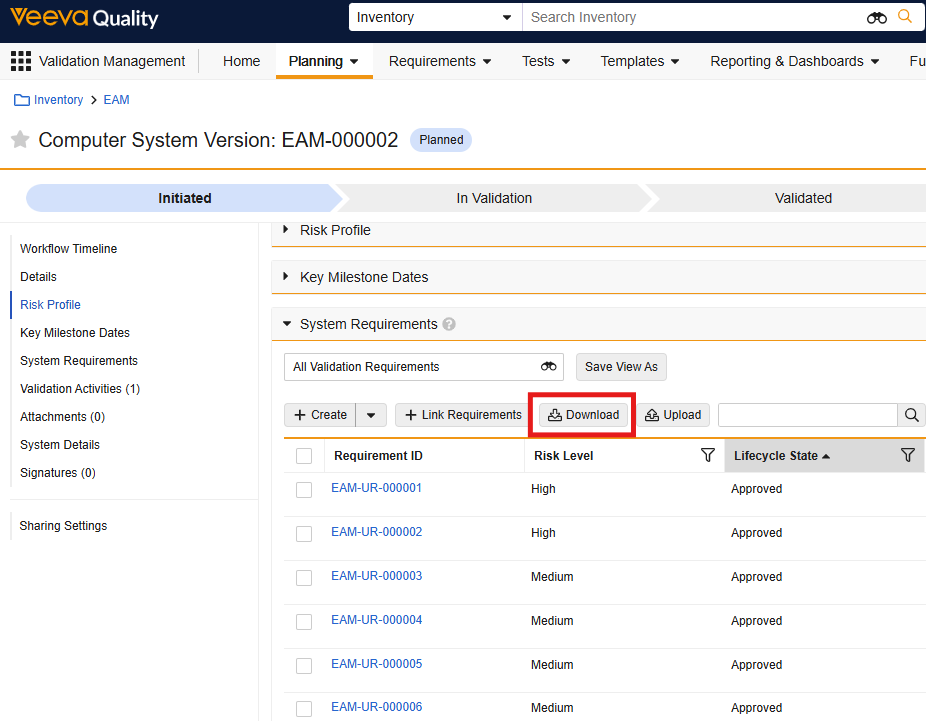Star this Computer System Version as favorite
Screen dimensions: 926x721
click(20, 140)
